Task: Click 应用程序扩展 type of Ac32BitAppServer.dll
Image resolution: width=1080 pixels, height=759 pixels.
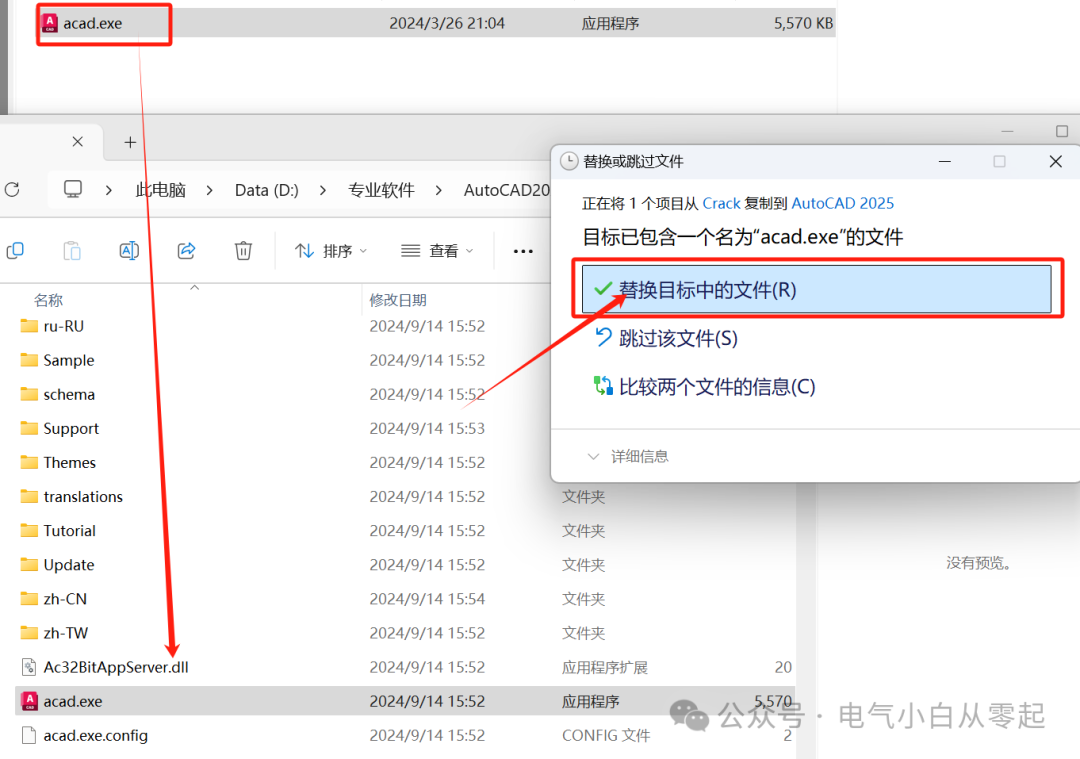Action: tap(605, 667)
